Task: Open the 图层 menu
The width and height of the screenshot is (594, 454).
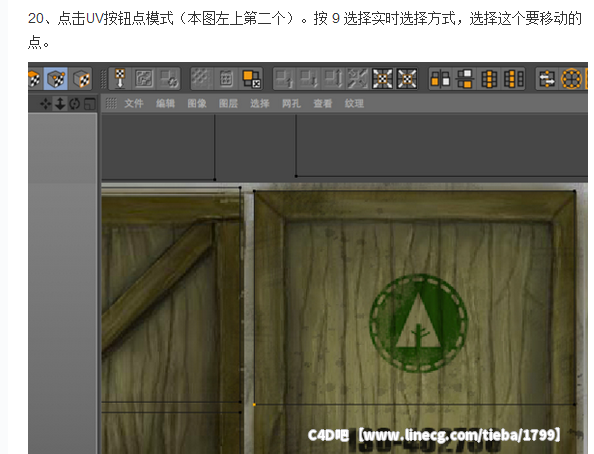Action: pyautogui.click(x=228, y=103)
